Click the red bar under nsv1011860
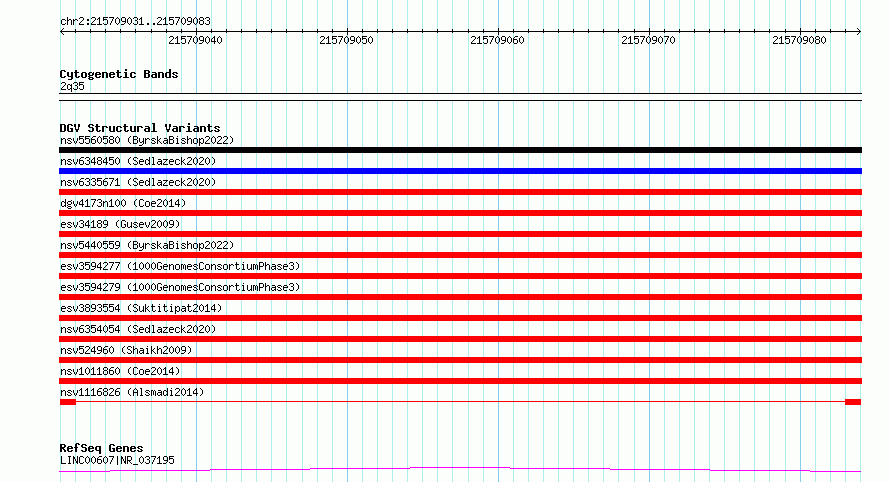The width and height of the screenshot is (890, 482). coord(460,381)
